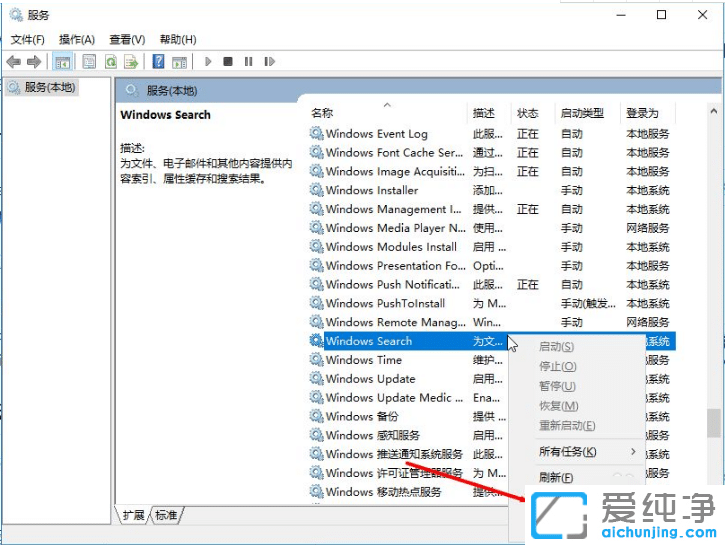
Task: Open the 文件(F) menu
Action: pos(28,40)
